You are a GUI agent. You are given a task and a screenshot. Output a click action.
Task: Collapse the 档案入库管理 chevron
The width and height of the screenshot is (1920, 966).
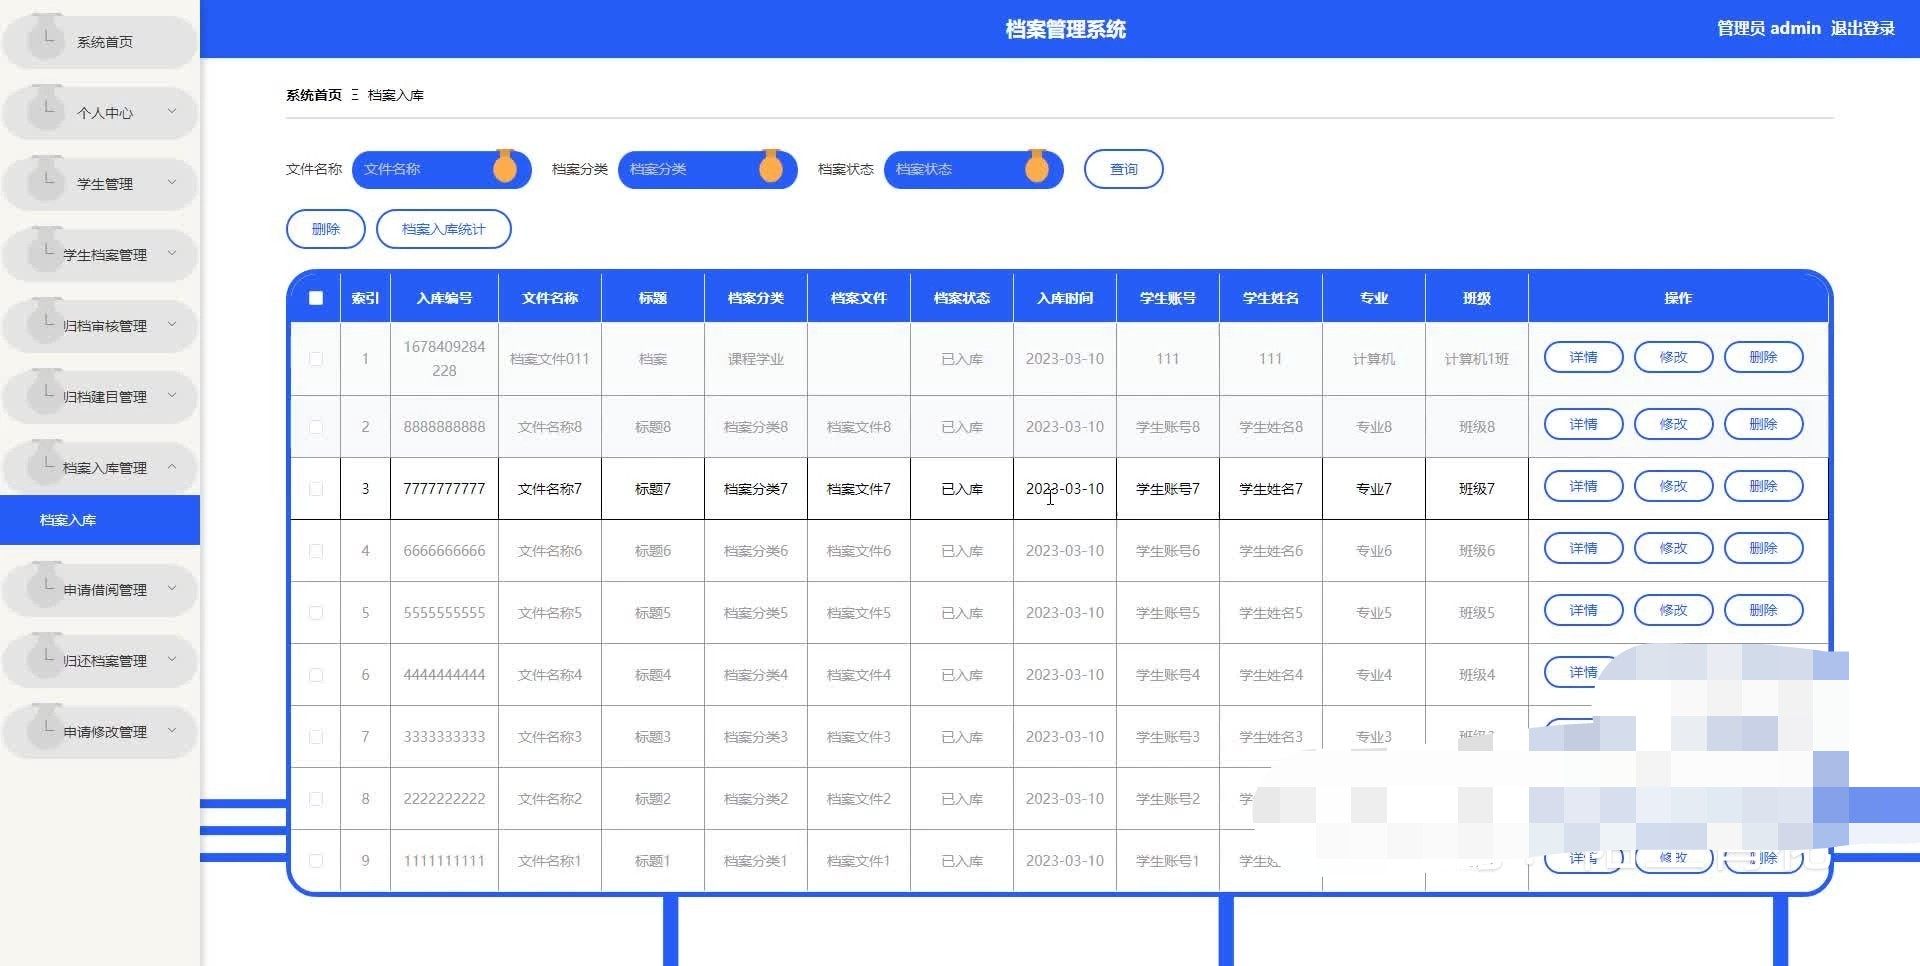172,466
